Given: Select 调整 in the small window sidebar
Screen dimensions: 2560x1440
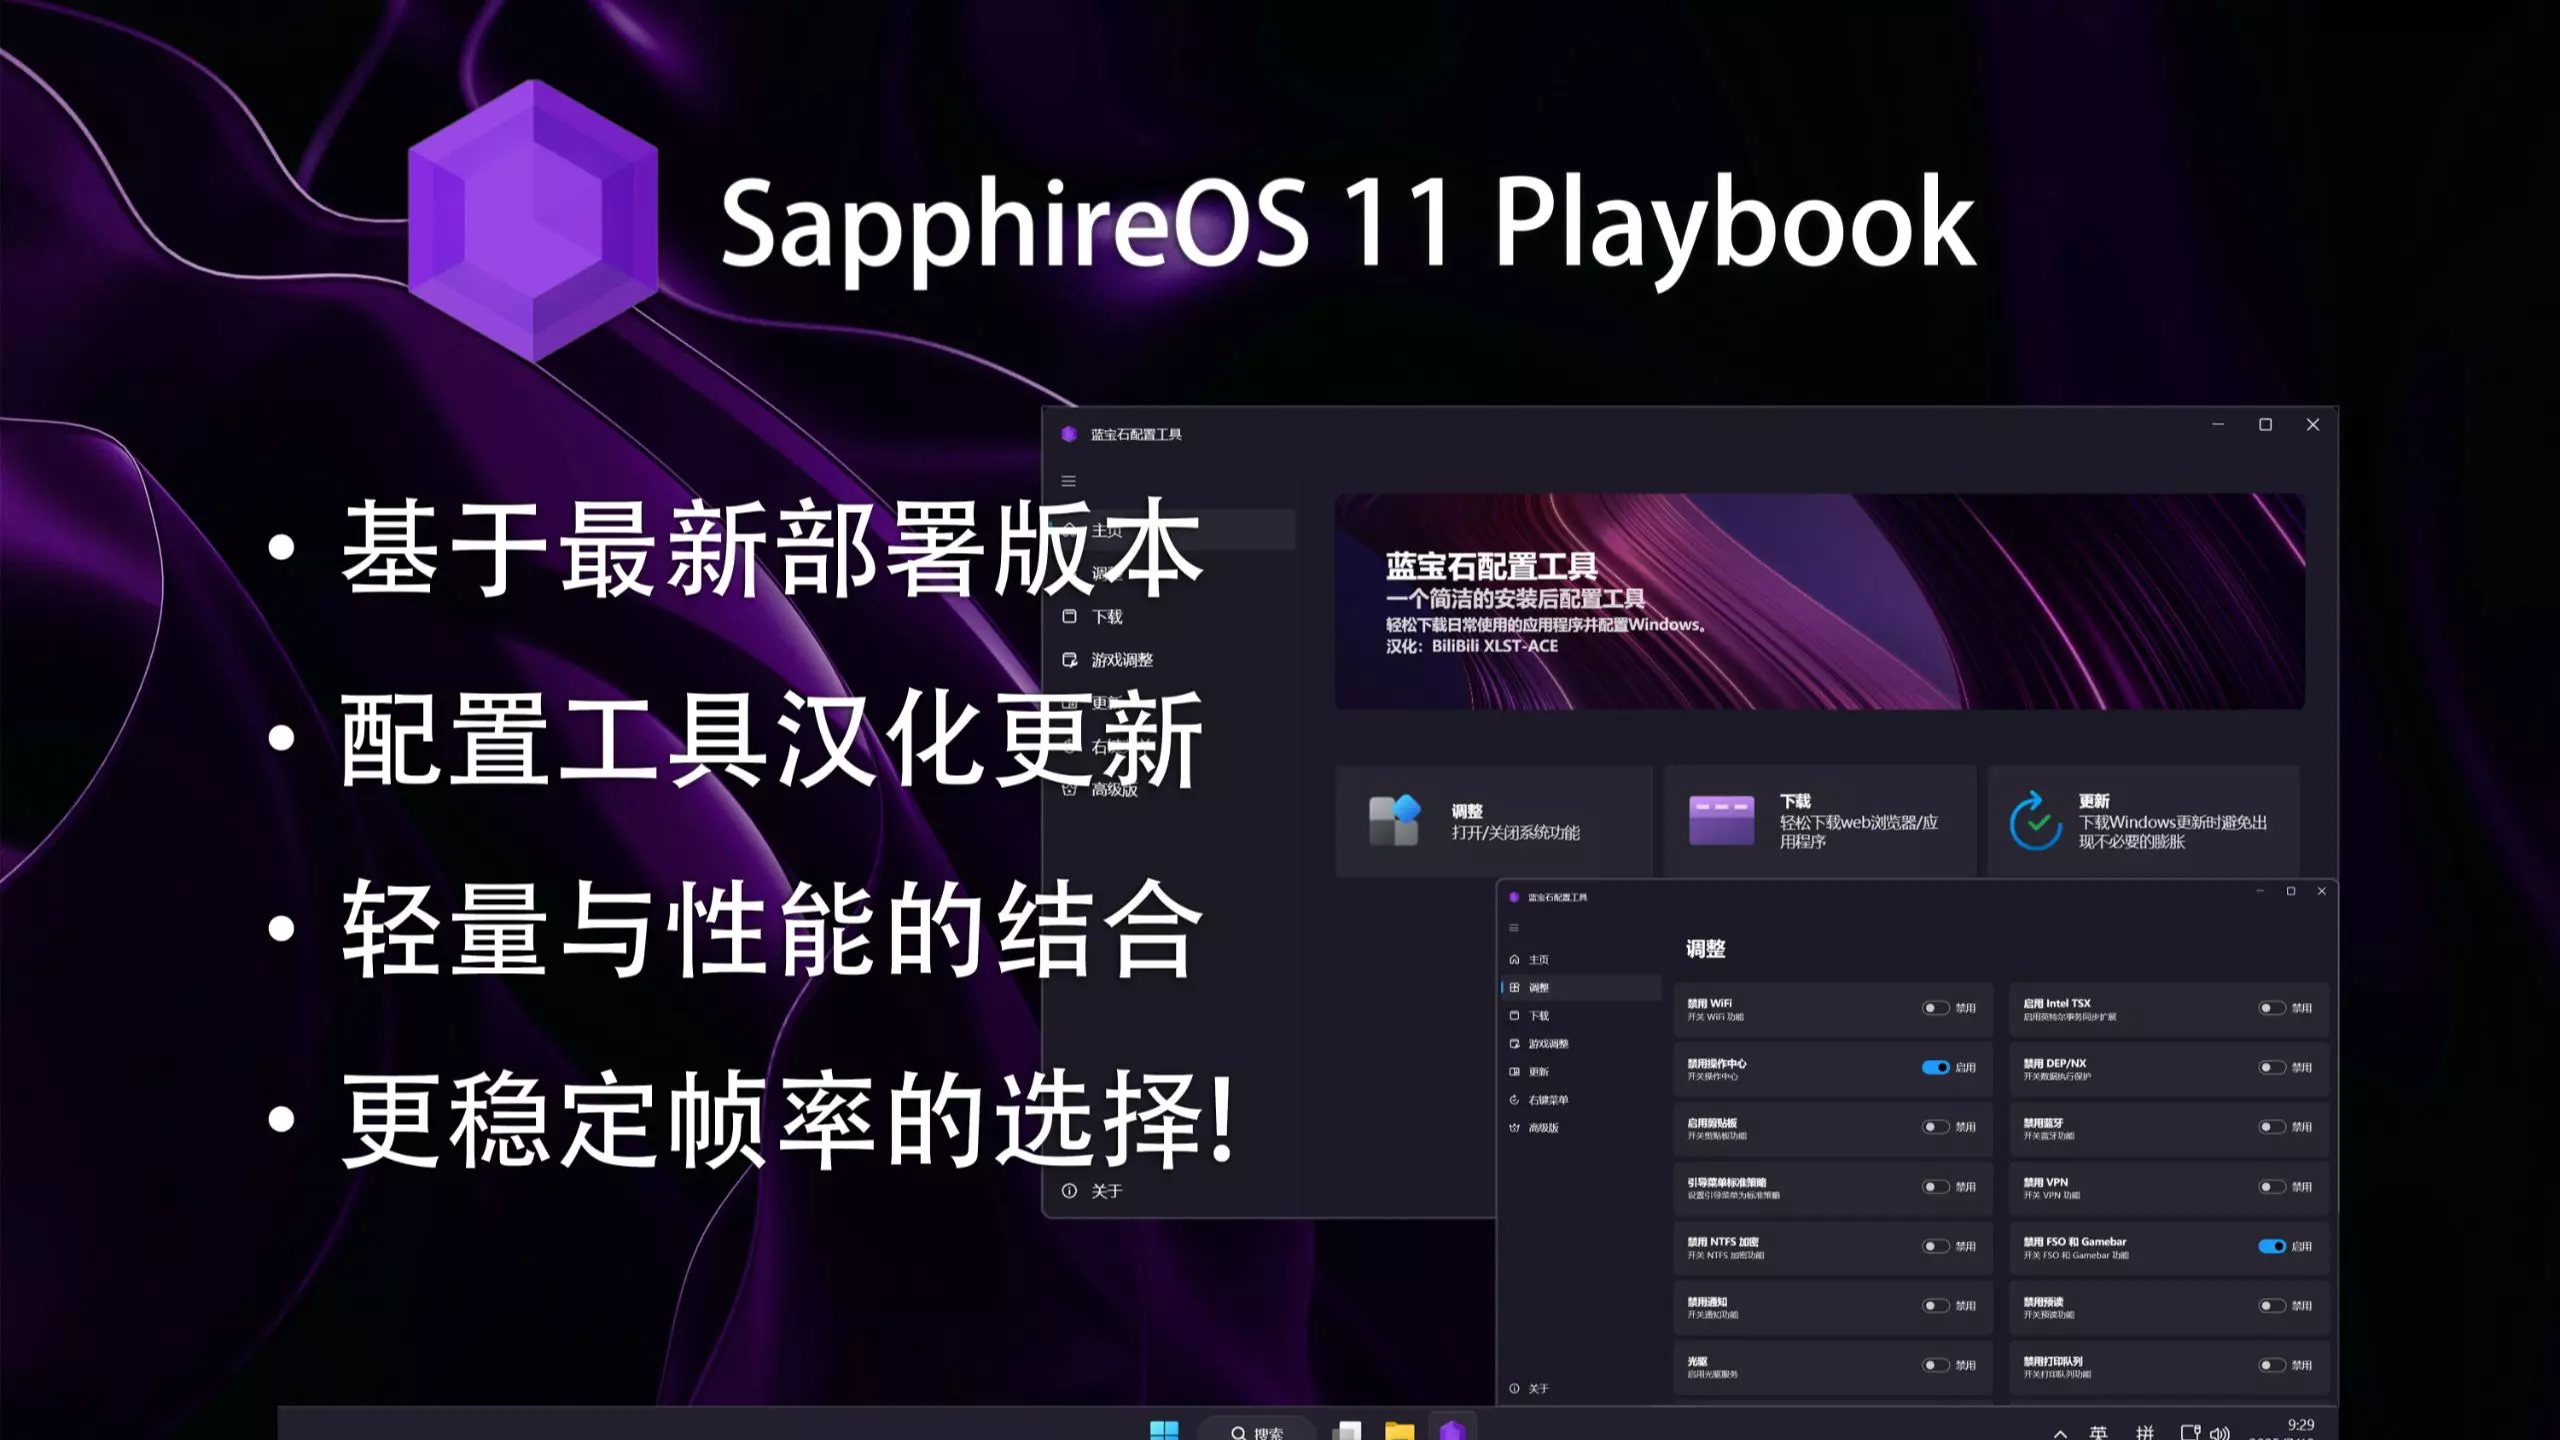Looking at the screenshot, I should (x=1581, y=987).
